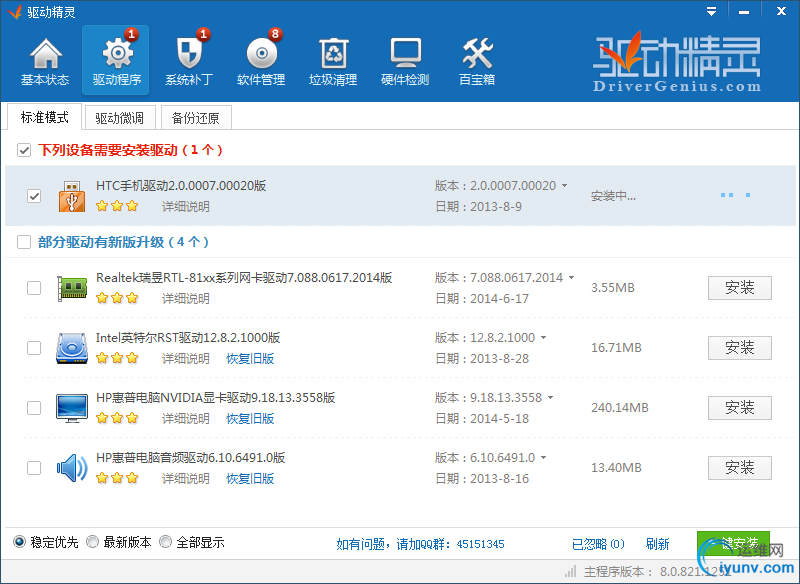Check the Intel英特尔RST driver checkbox

[34, 348]
